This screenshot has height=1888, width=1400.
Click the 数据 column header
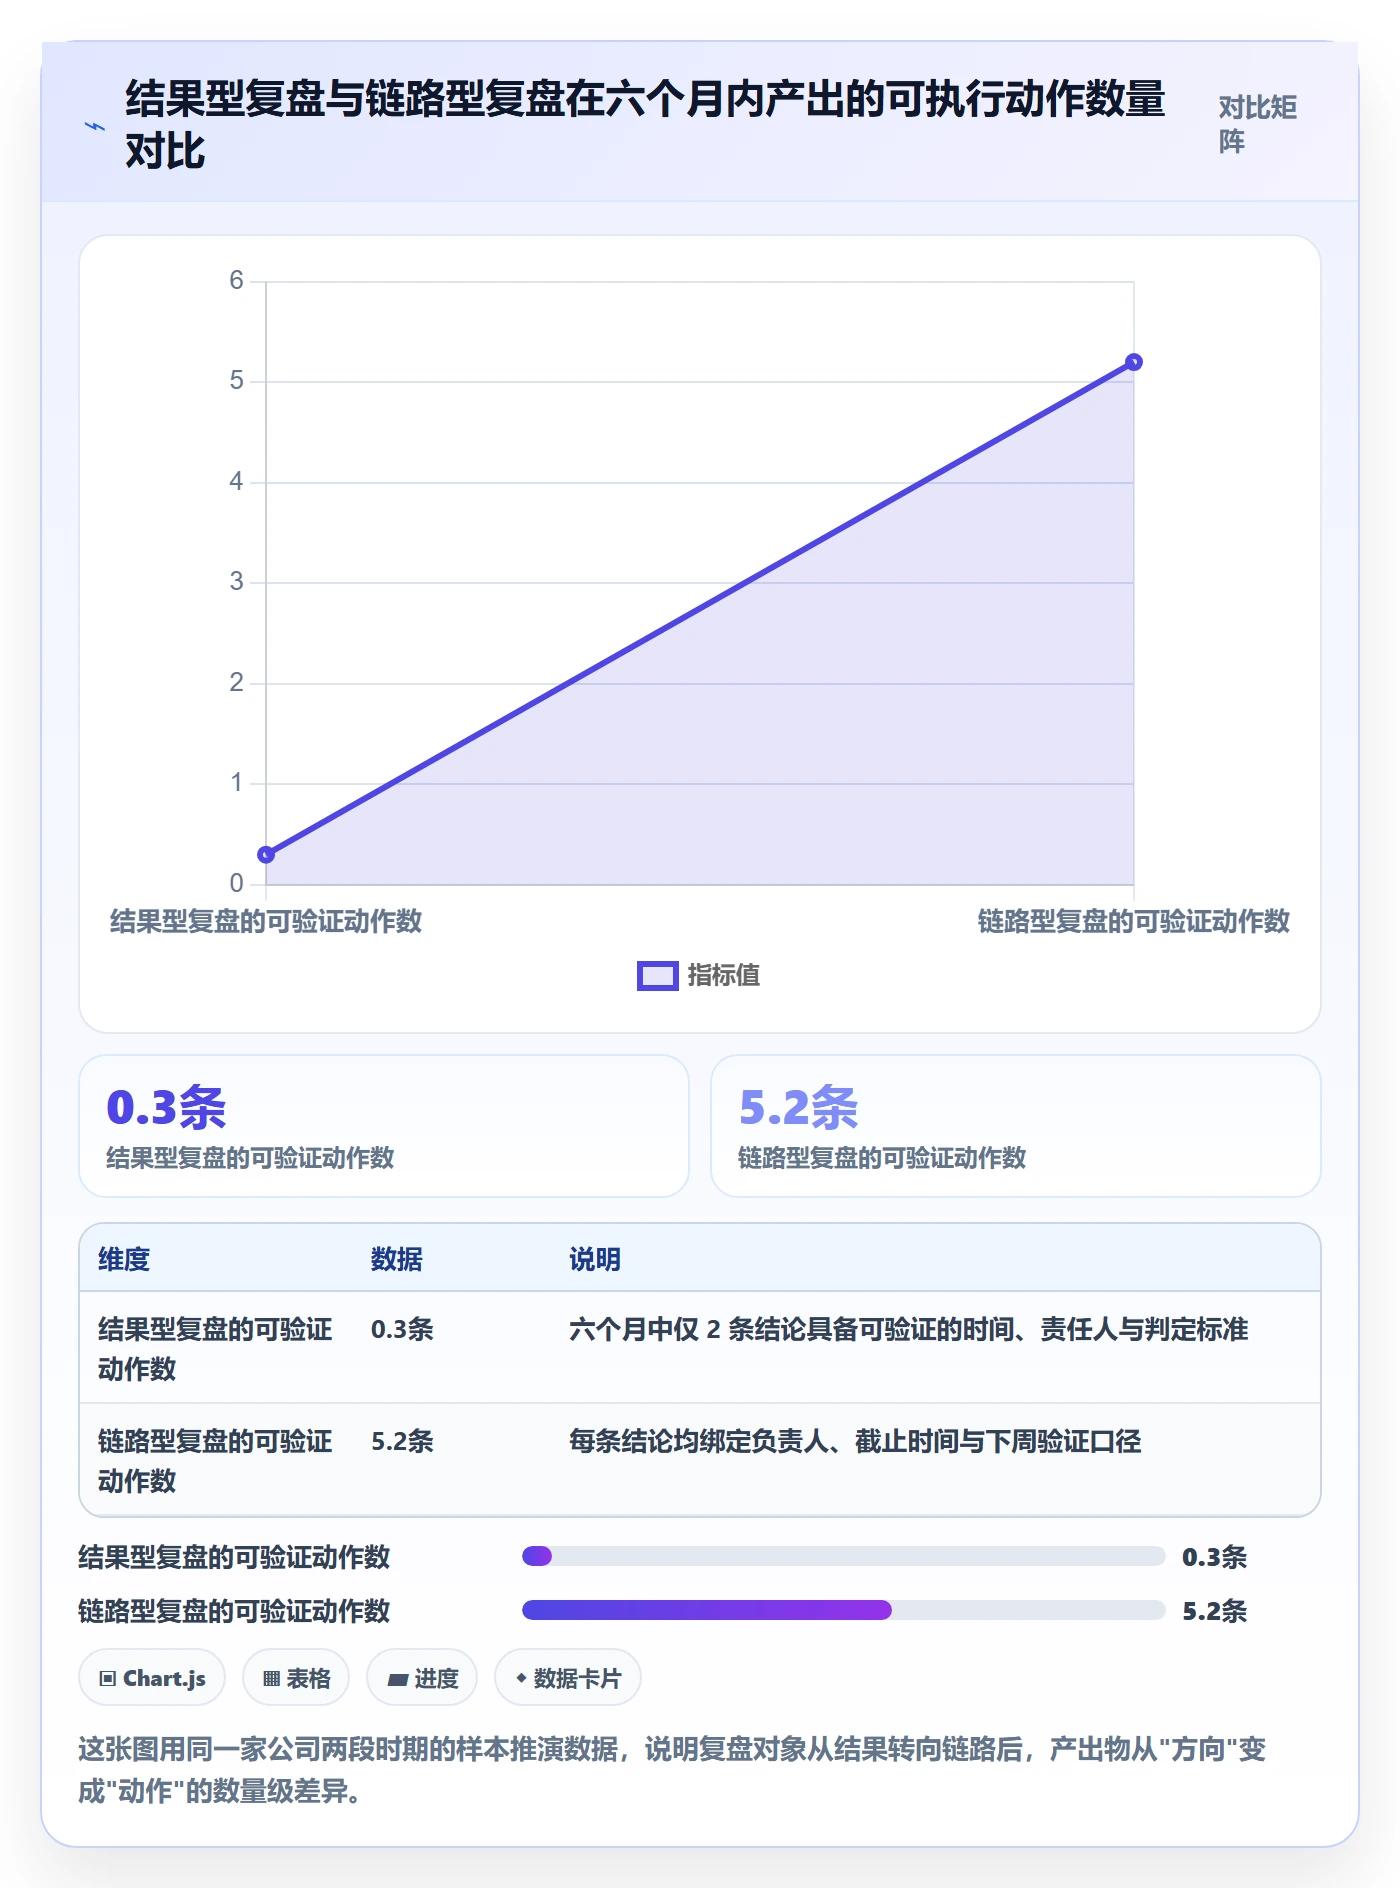(x=396, y=1259)
